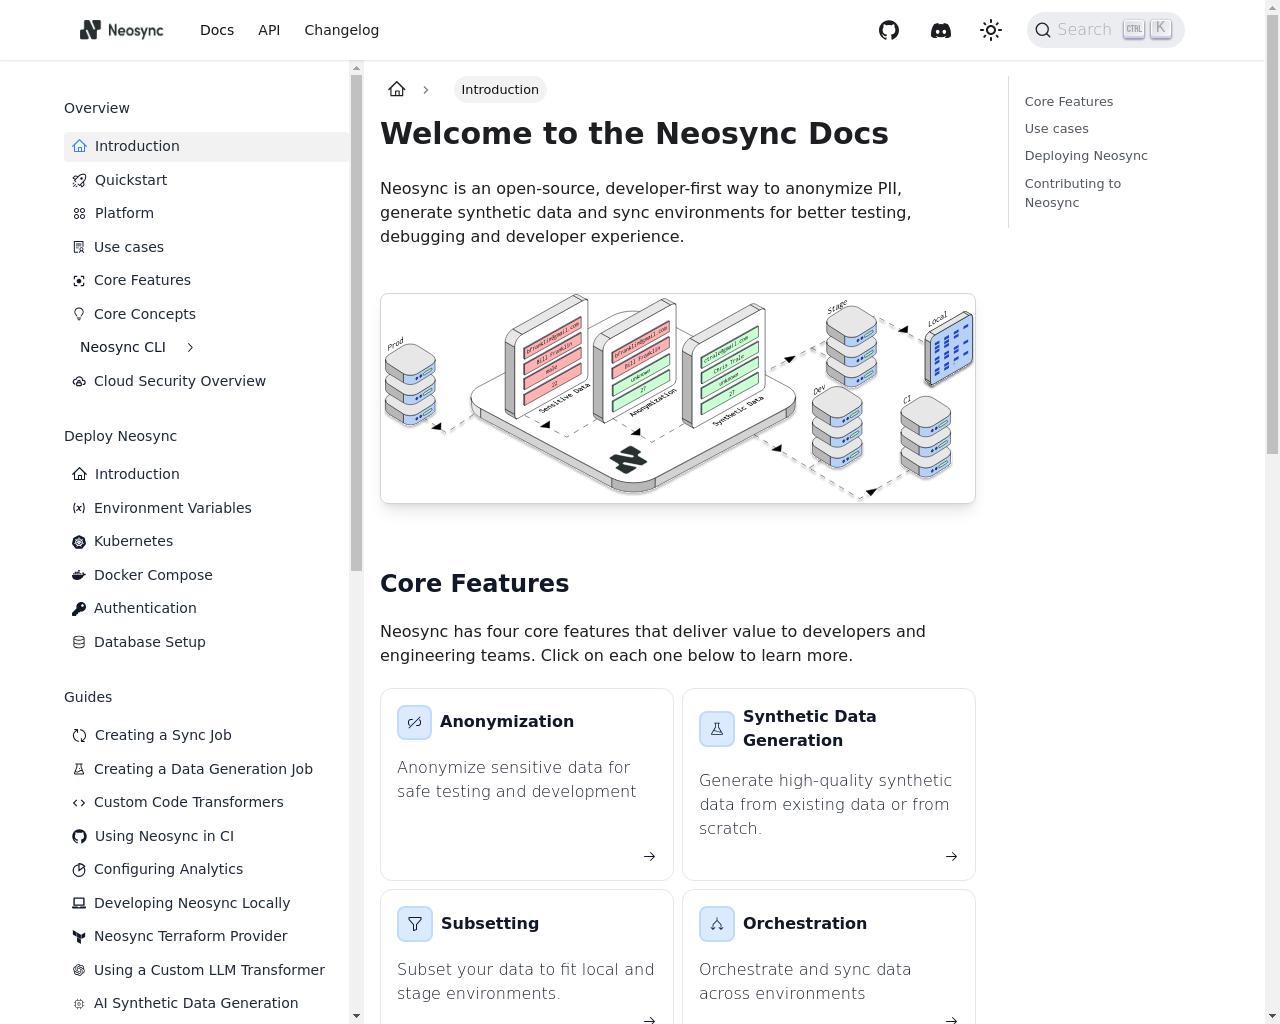Open AI Synthetic Data Generation guide

[x=196, y=1003]
